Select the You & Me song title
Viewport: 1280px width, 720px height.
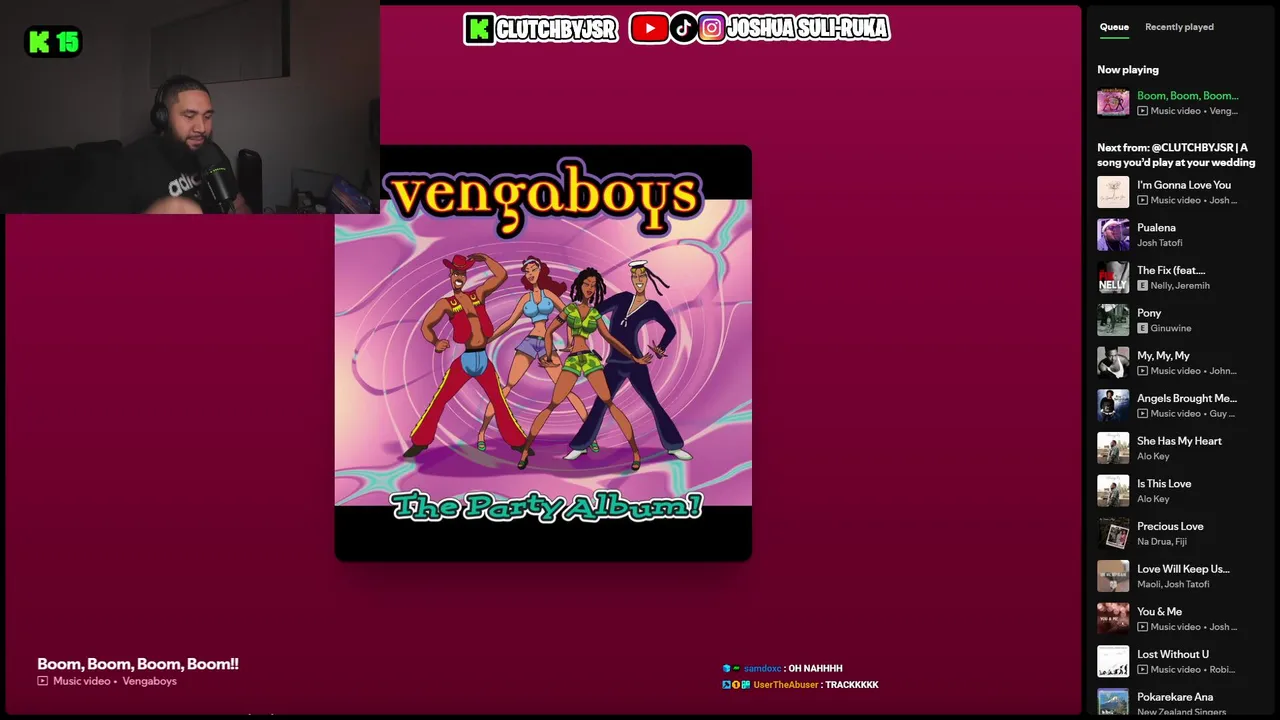pos(1159,612)
